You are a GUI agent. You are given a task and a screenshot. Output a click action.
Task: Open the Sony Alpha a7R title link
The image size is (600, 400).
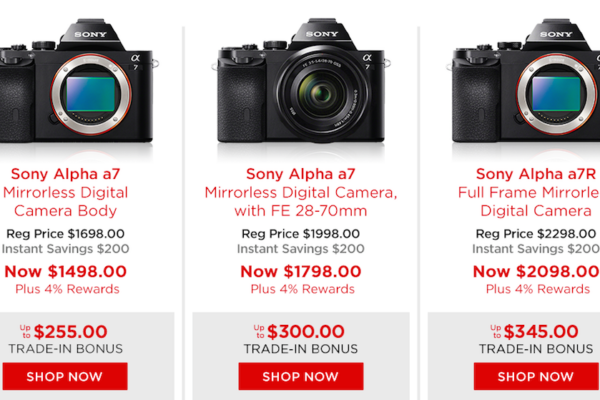(537, 174)
